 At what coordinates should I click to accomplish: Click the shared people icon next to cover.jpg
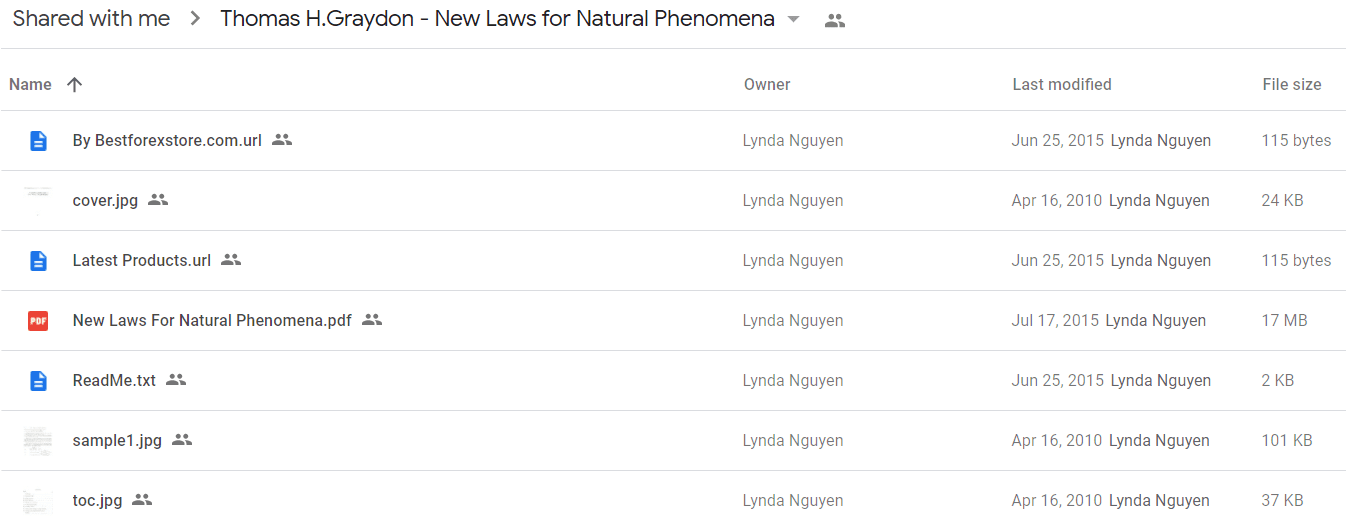tap(158, 200)
